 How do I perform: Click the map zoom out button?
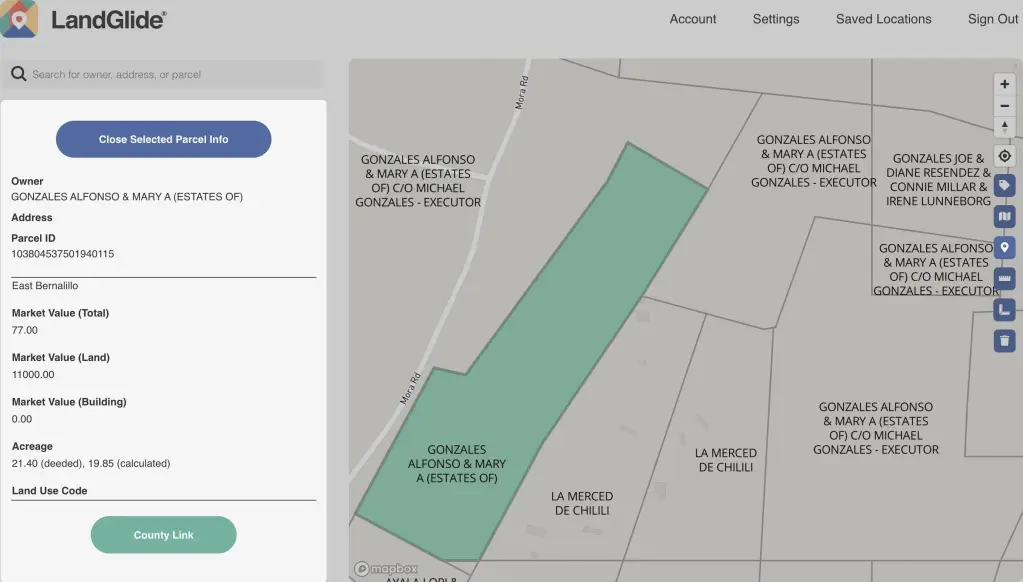(1005, 107)
